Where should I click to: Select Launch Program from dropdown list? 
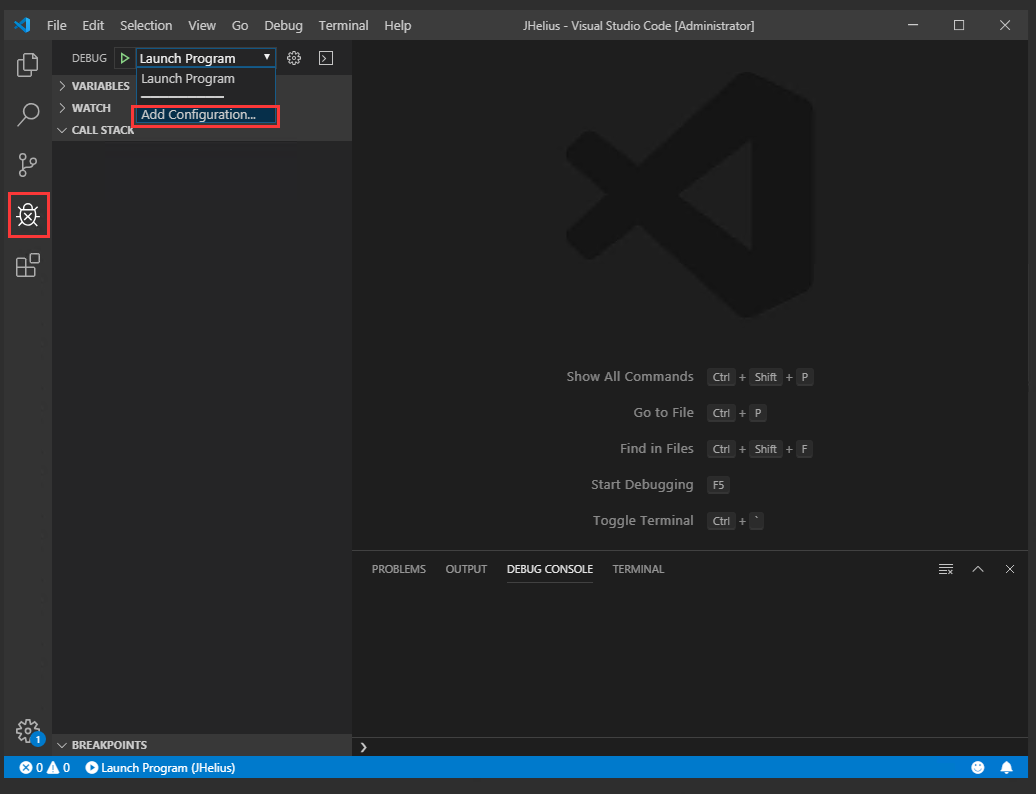pos(205,79)
